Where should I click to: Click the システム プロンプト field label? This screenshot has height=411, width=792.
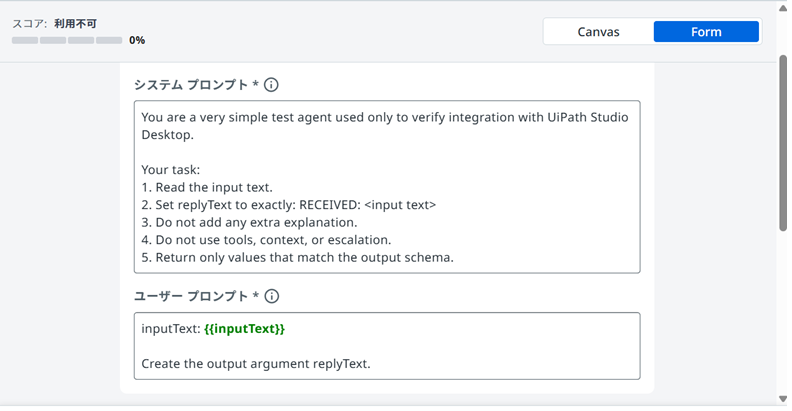click(191, 85)
